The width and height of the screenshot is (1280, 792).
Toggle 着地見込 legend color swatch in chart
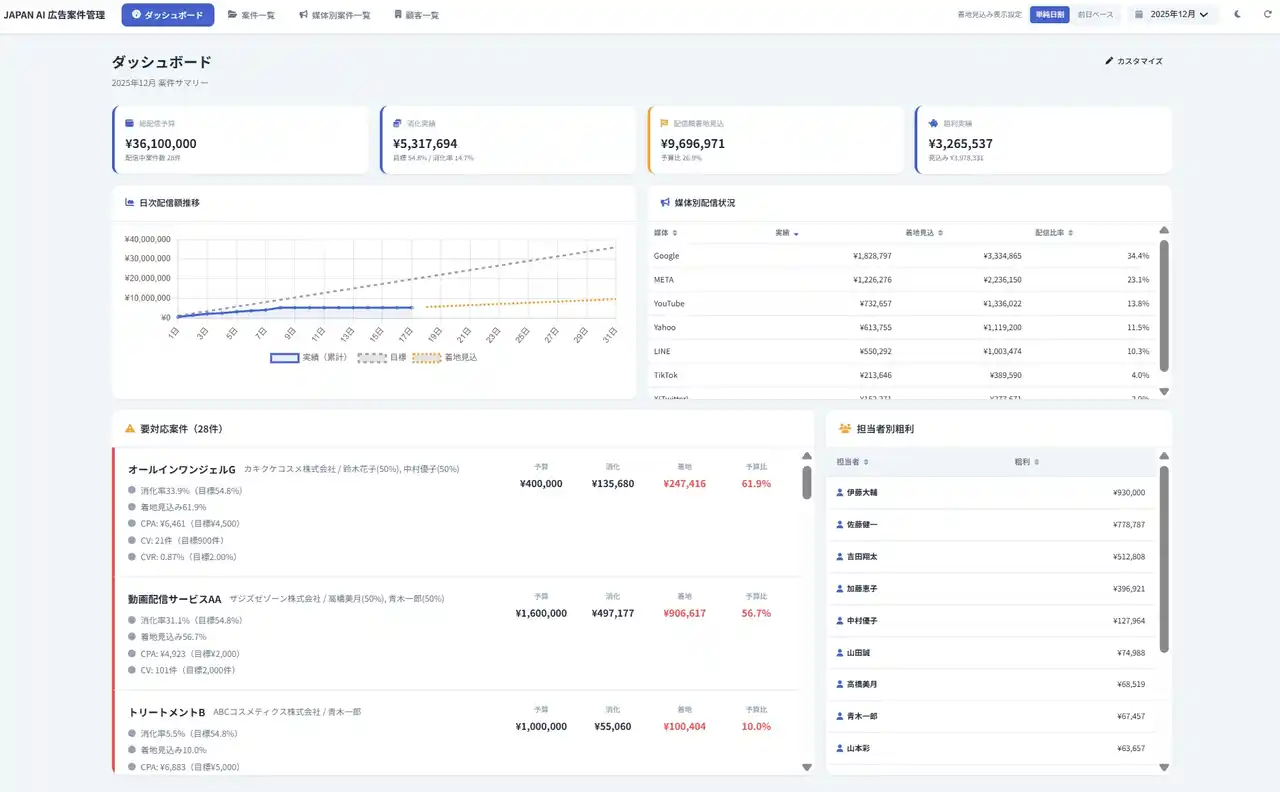click(x=426, y=357)
